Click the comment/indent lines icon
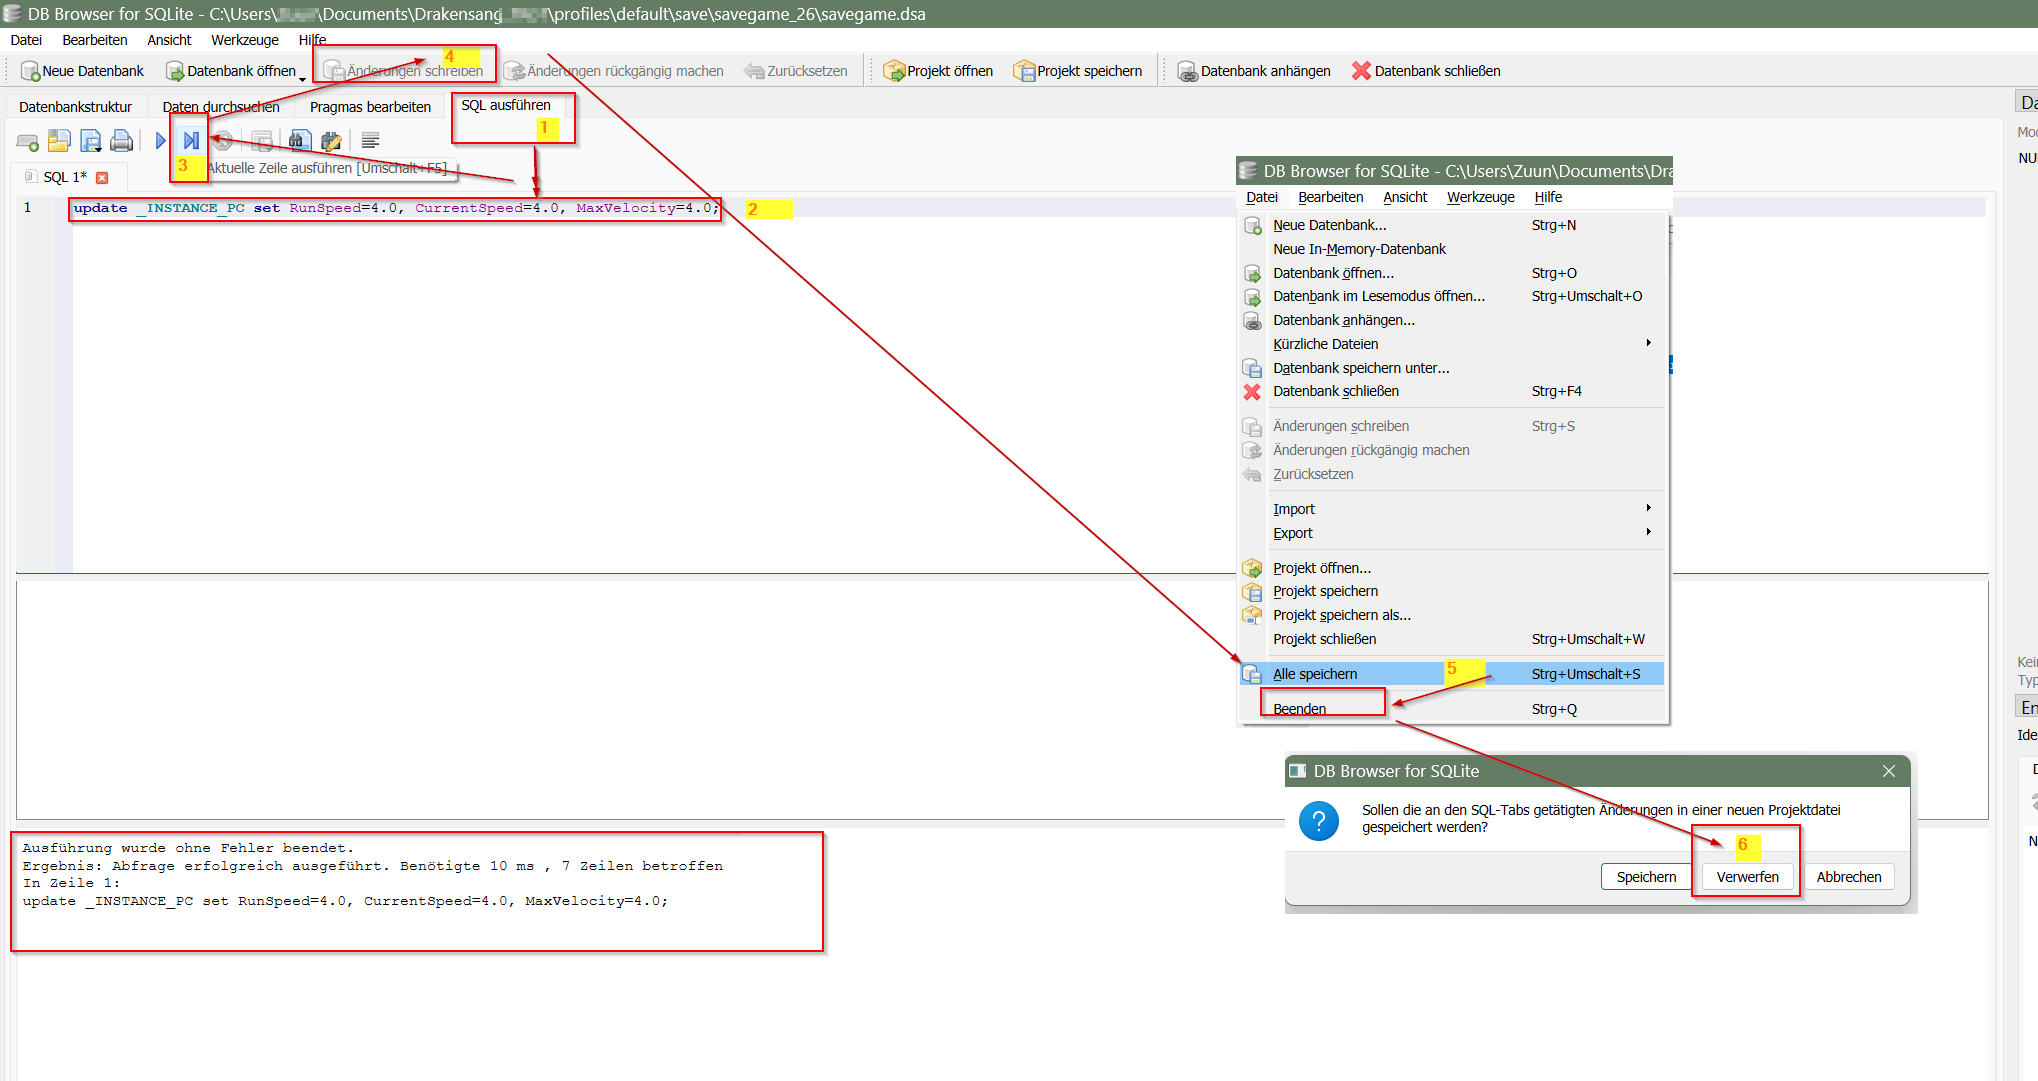The height and width of the screenshot is (1081, 2038). coord(370,141)
